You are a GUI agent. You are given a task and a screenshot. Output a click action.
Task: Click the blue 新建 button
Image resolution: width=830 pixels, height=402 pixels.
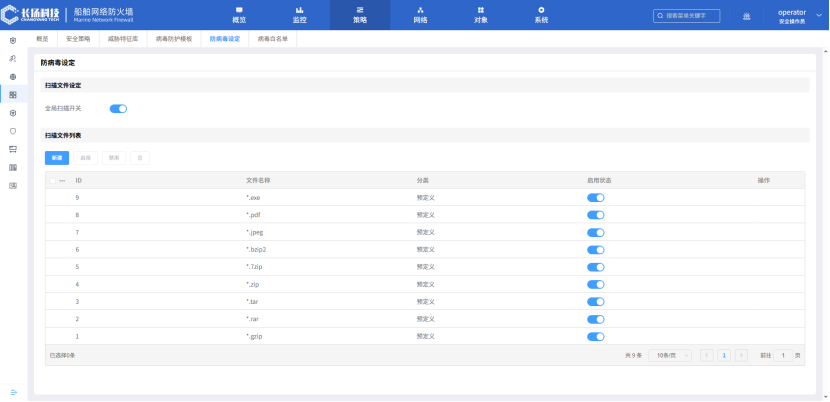click(58, 157)
